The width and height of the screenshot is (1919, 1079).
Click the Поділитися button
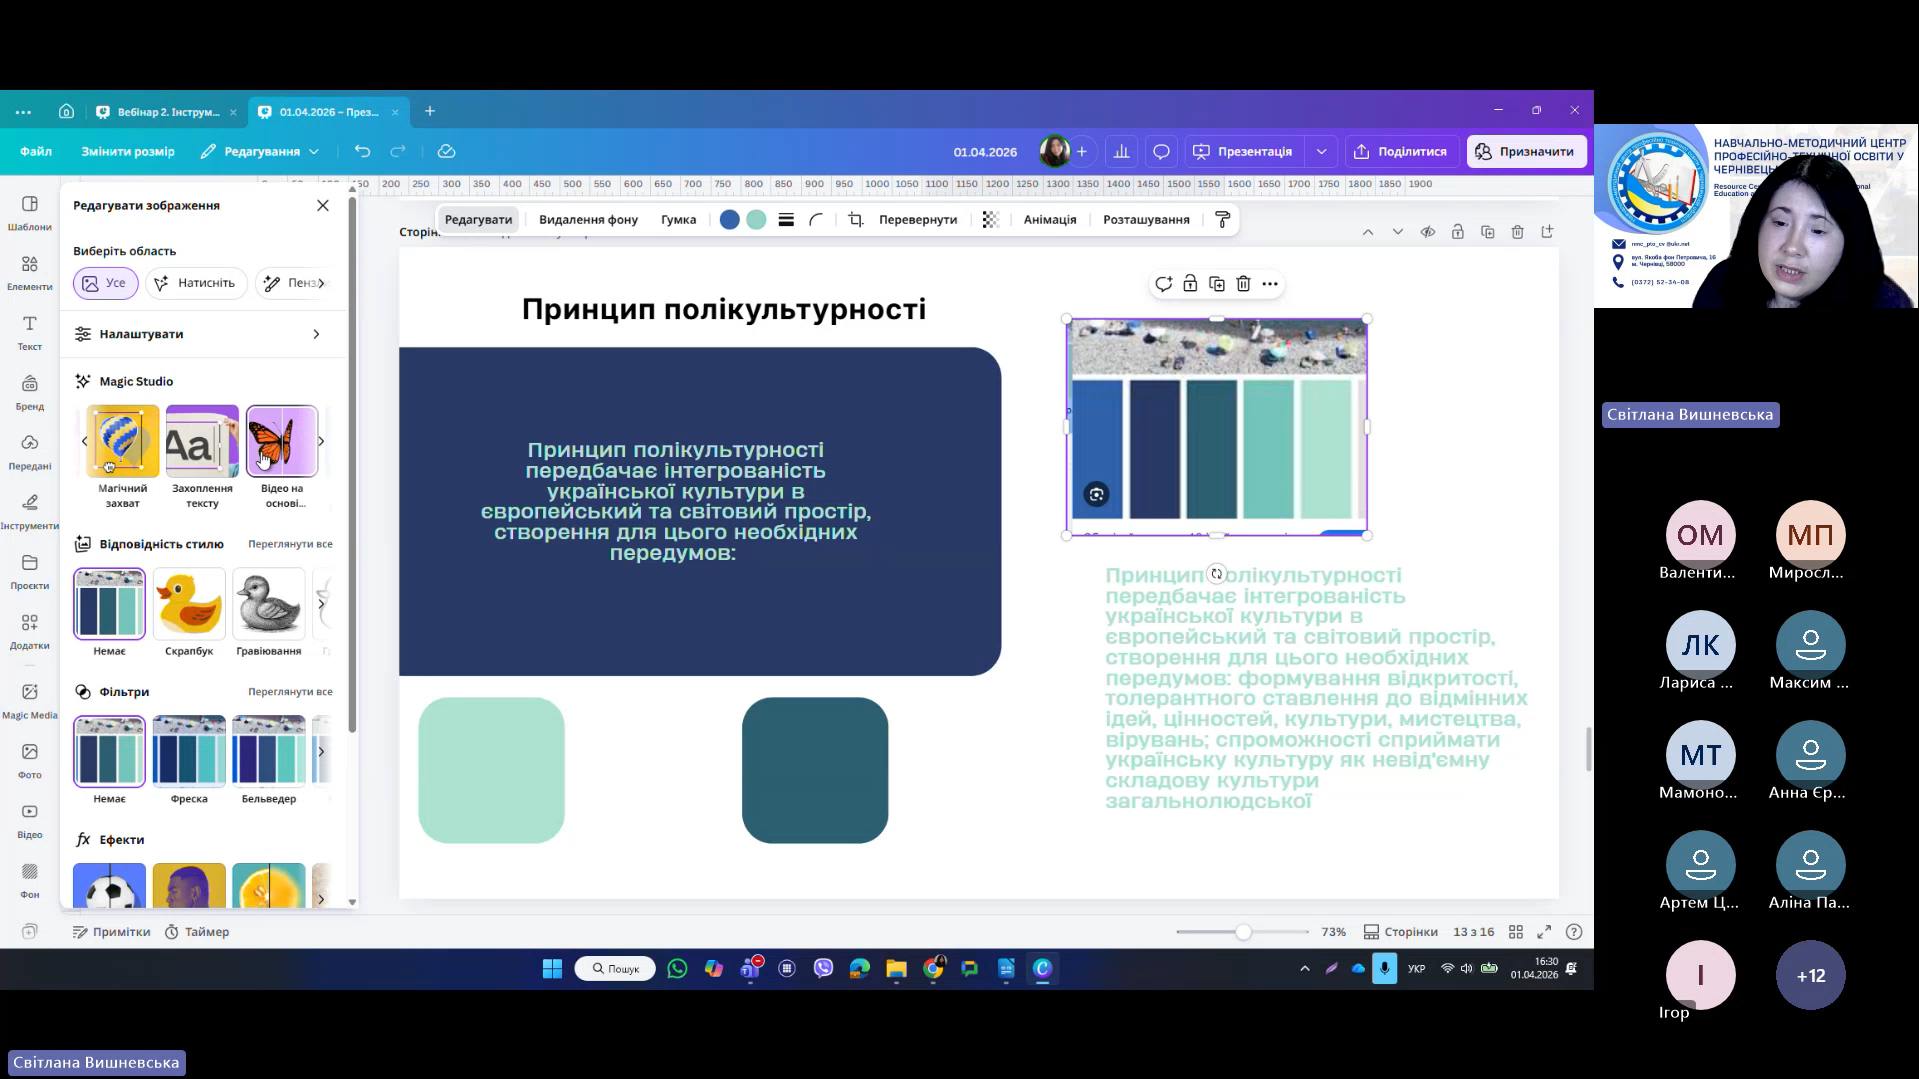1400,152
